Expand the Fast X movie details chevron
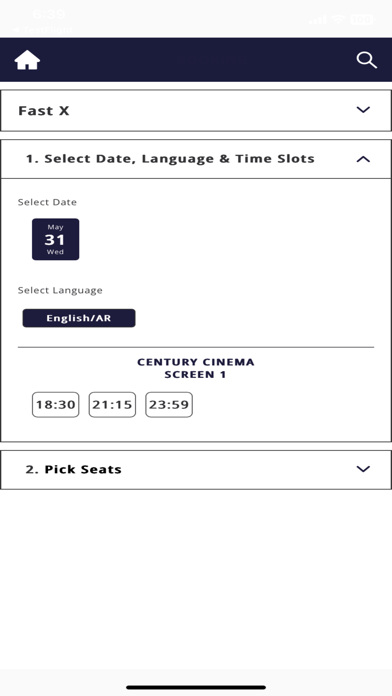 [x=363, y=110]
